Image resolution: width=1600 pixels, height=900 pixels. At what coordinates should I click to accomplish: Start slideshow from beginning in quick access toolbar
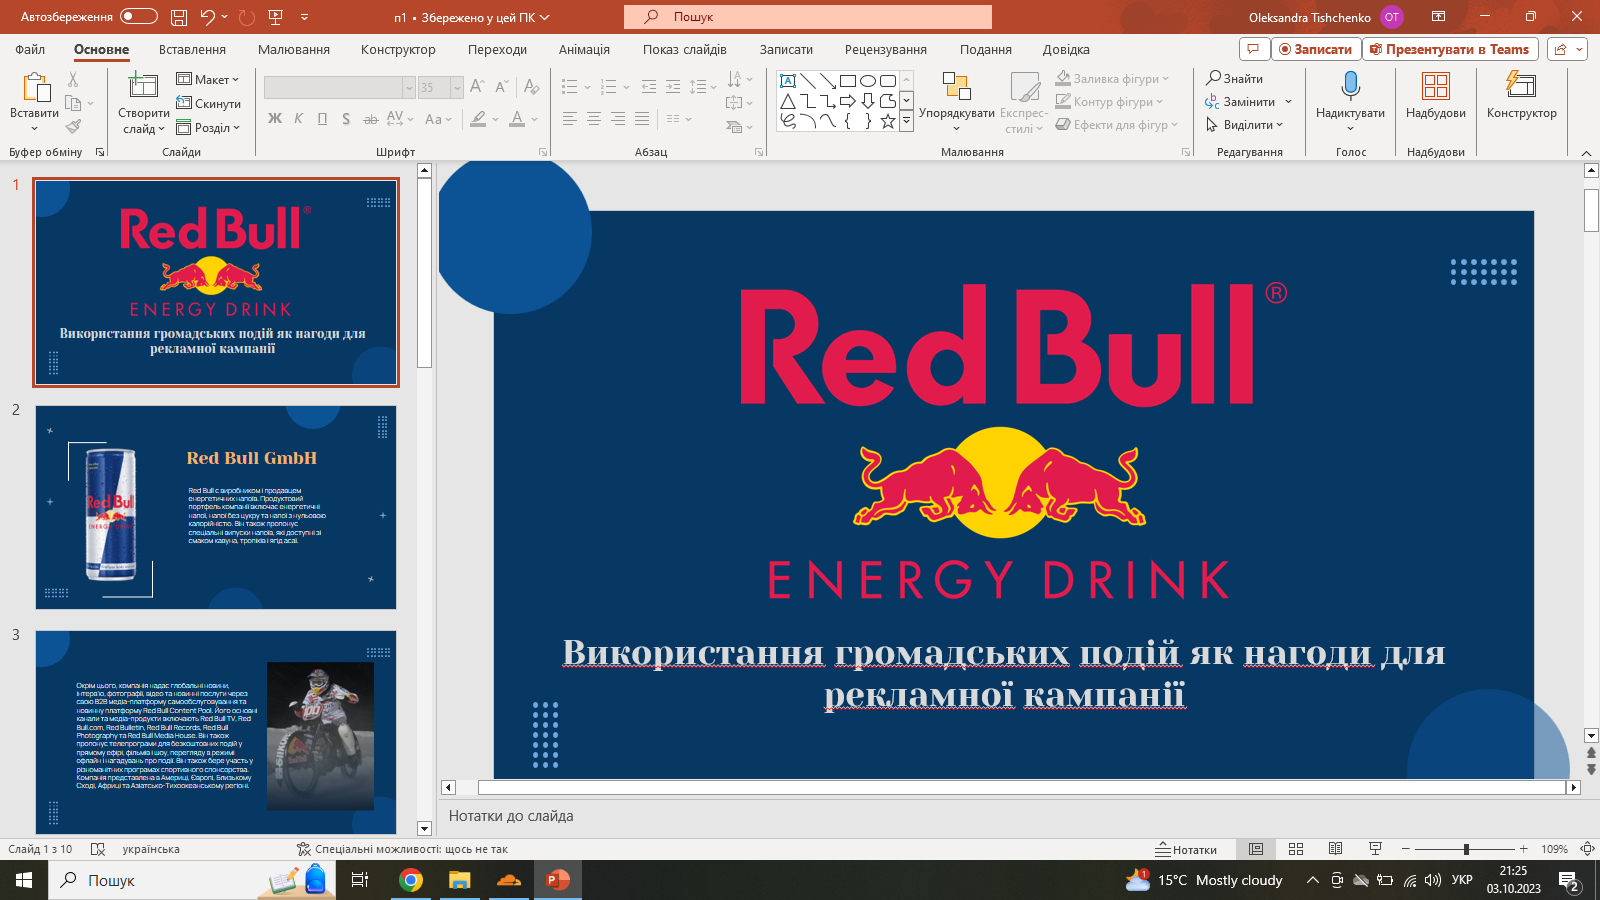[276, 17]
